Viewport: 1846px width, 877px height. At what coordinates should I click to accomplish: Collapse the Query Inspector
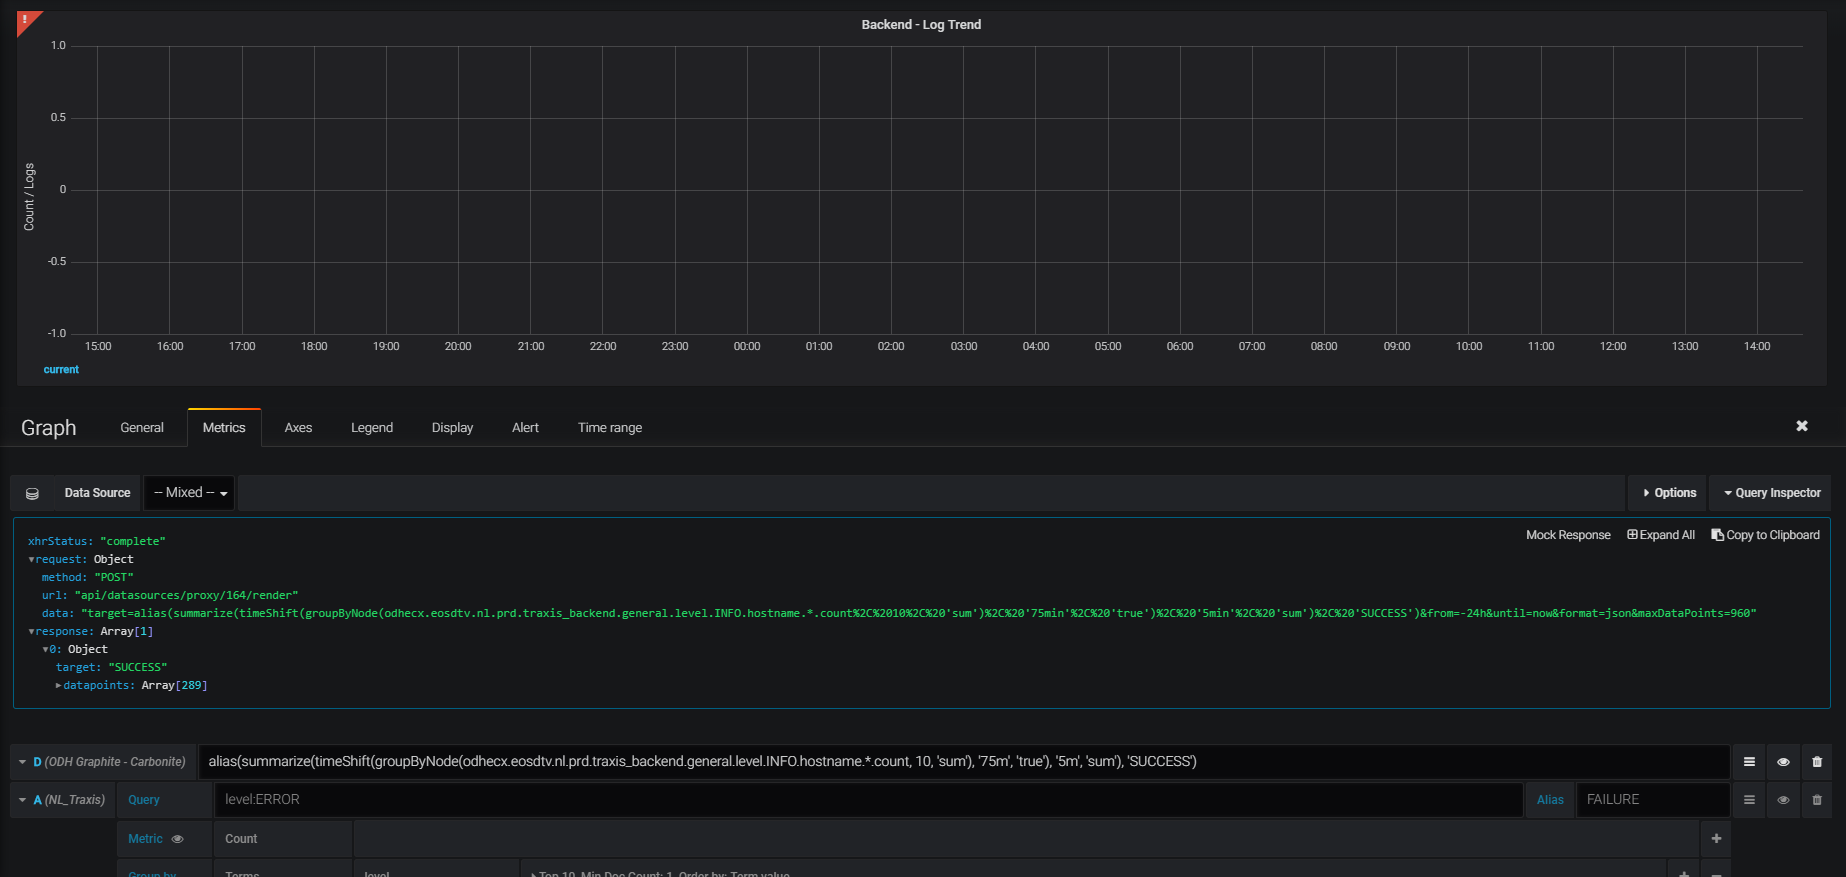[1771, 493]
